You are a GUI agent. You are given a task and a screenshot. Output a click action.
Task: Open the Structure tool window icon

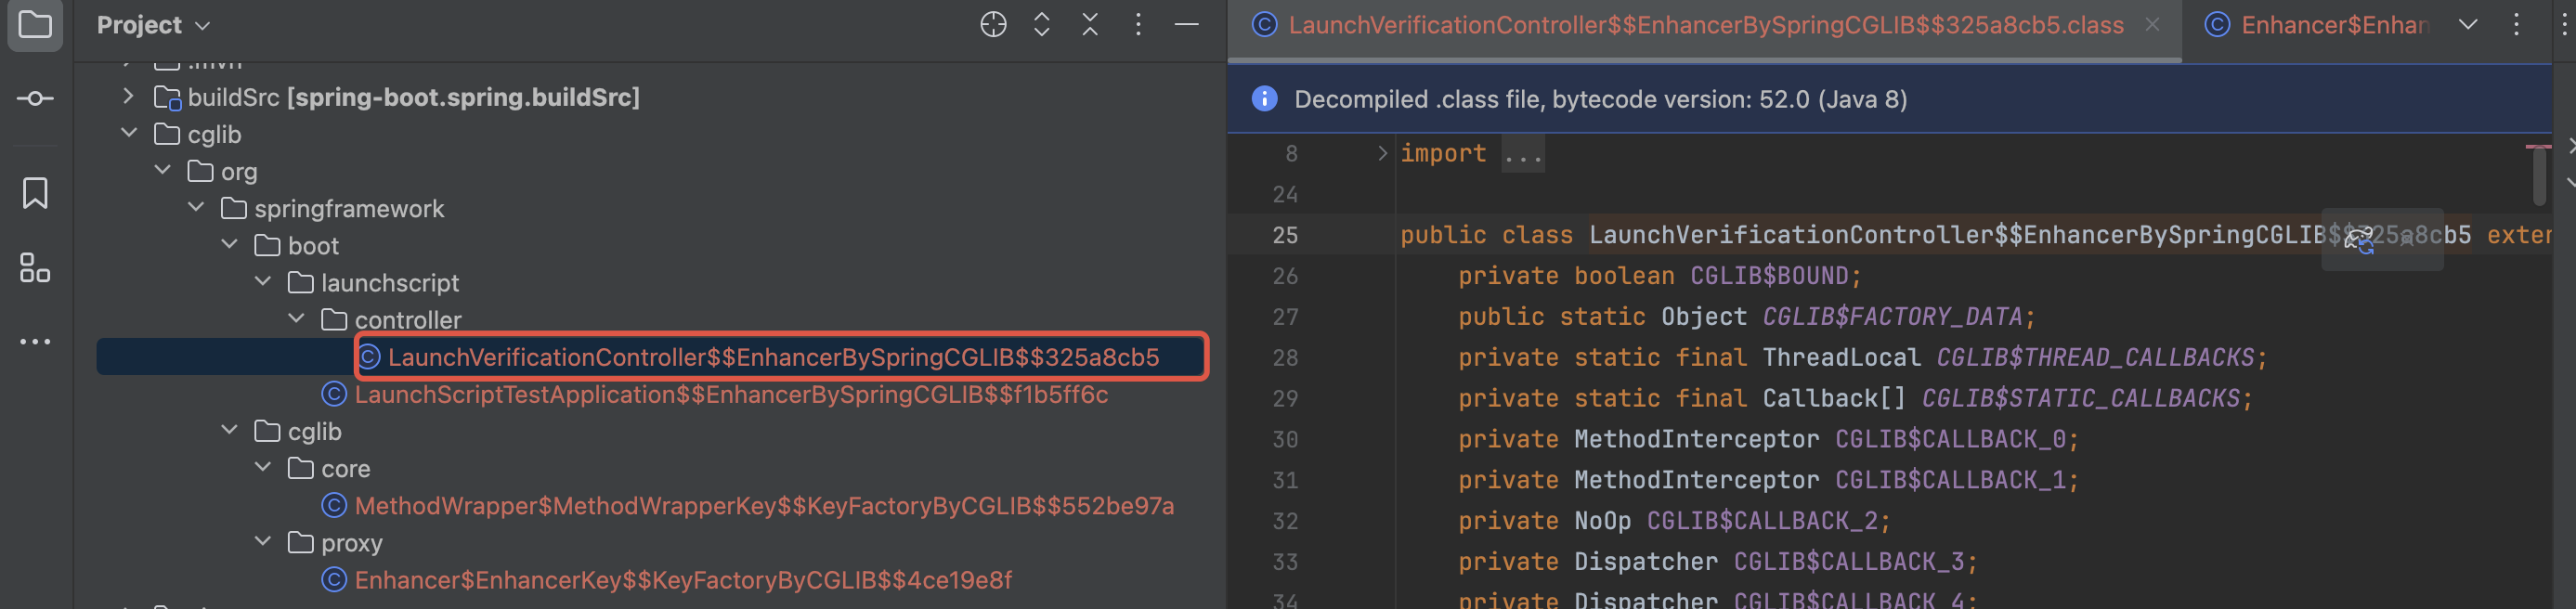pyautogui.click(x=35, y=267)
